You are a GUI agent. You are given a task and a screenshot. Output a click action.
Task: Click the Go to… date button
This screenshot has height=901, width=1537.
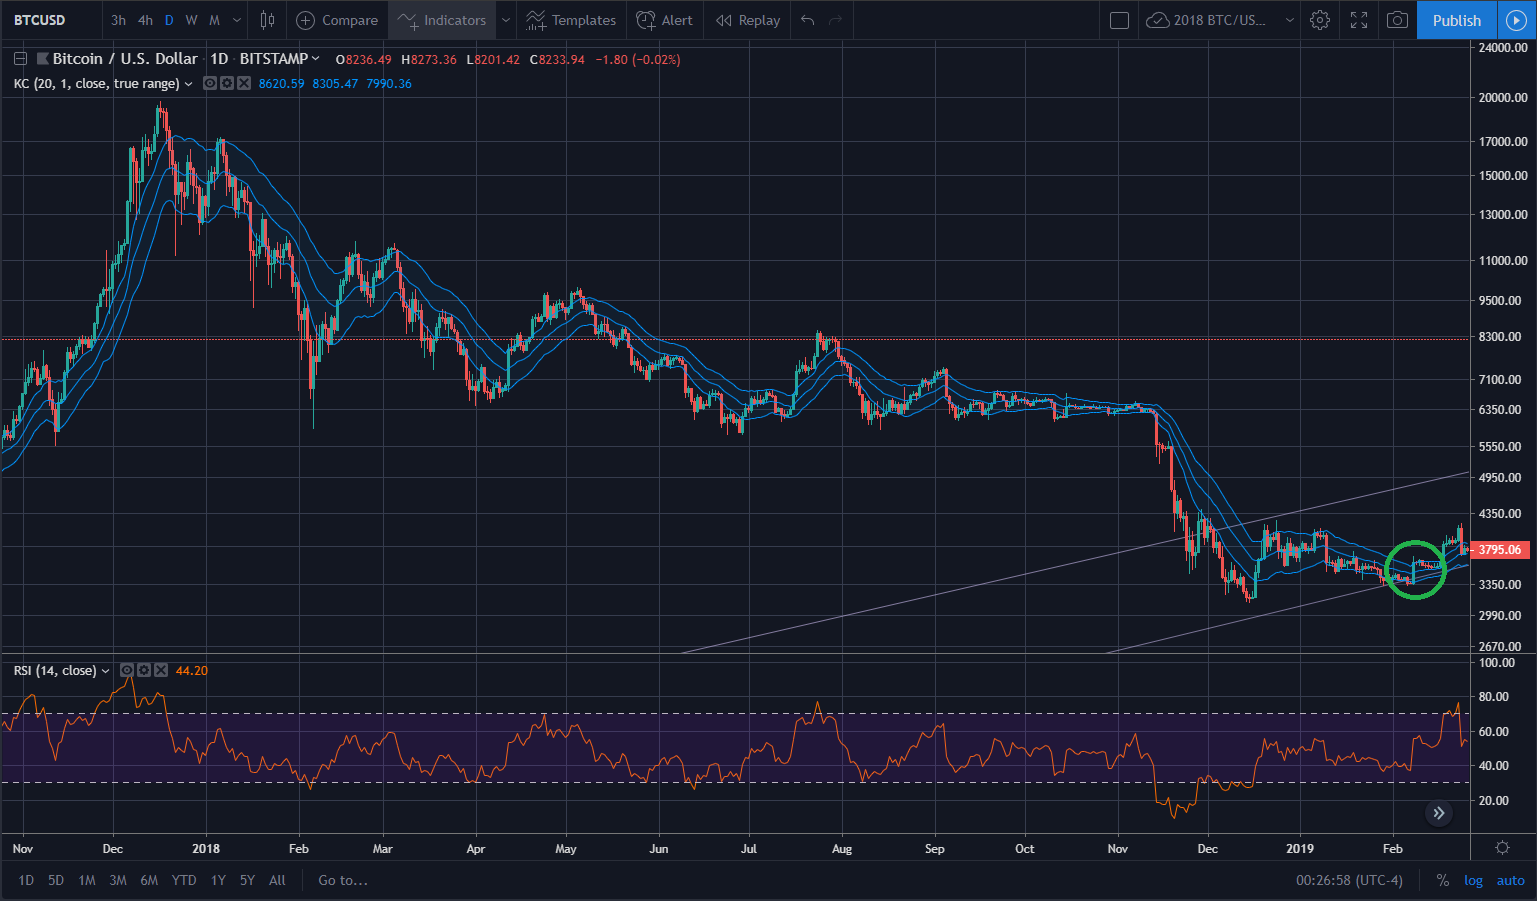[x=343, y=880]
